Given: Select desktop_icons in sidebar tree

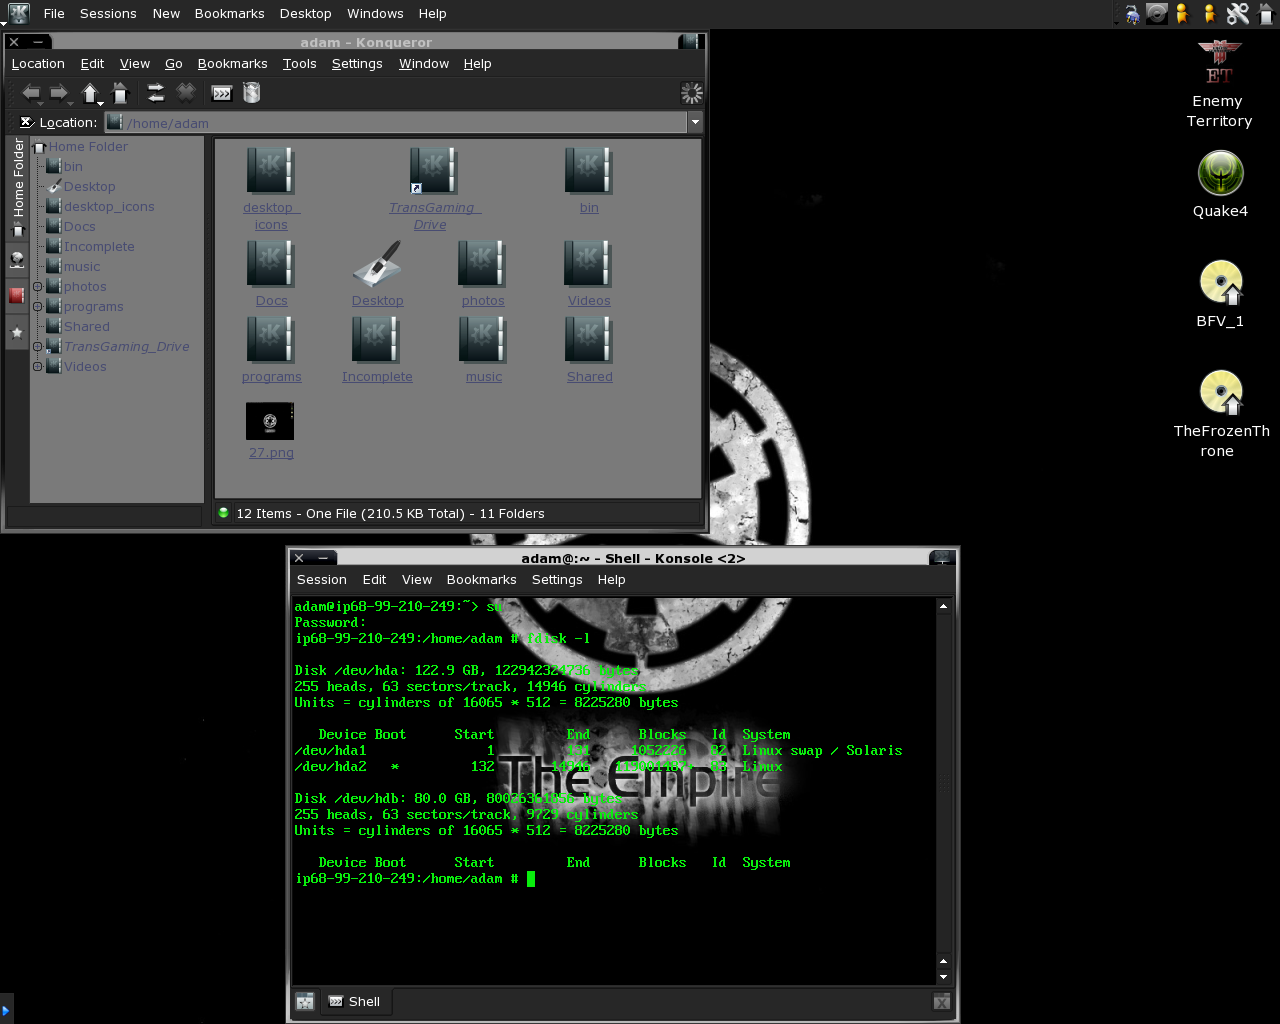Looking at the screenshot, I should (x=109, y=207).
